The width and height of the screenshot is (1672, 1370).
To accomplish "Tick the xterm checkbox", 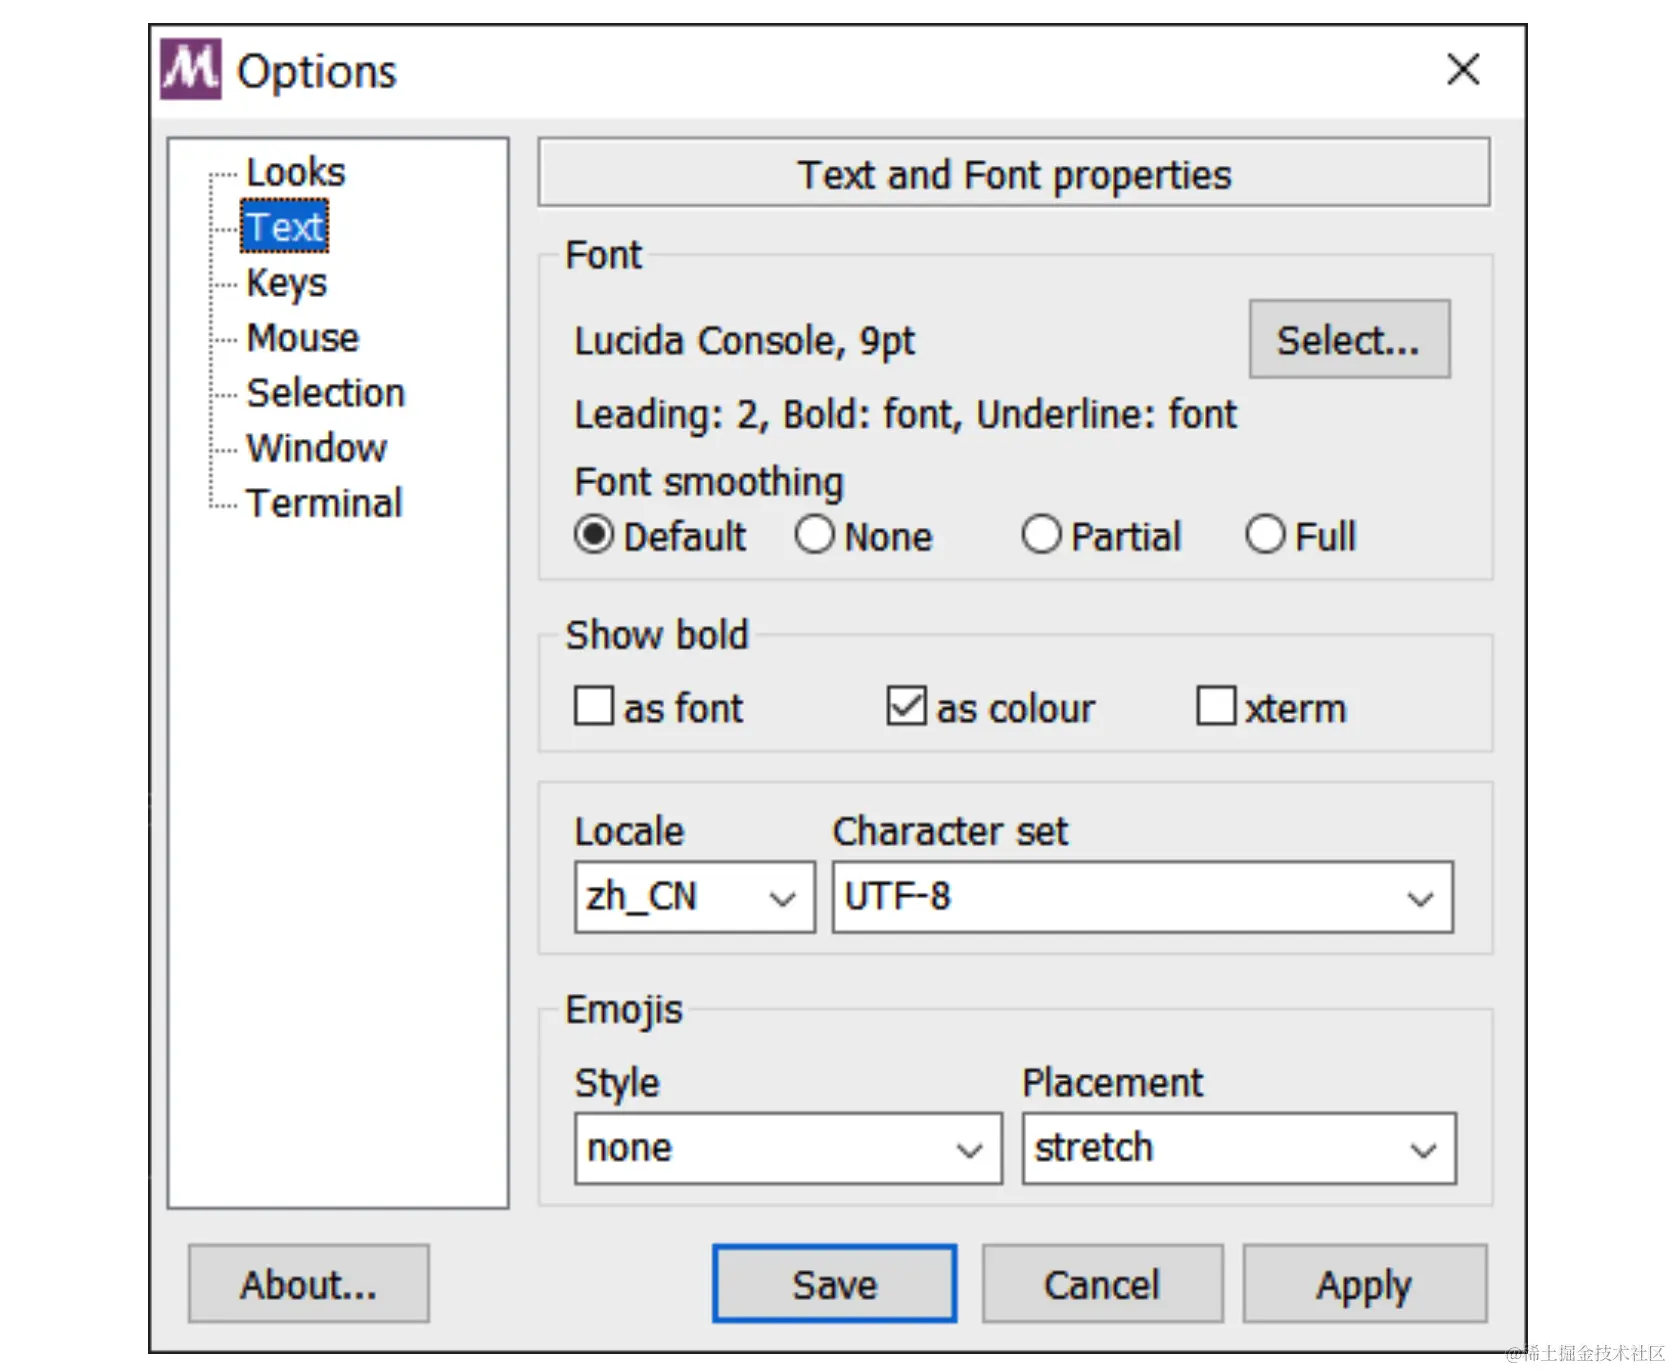I will pos(1216,706).
